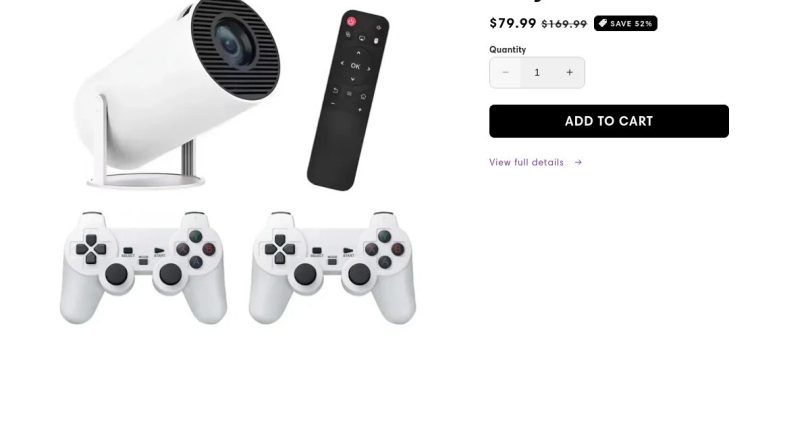810x424 pixels.
Task: Click the white projector image
Action: click(178, 93)
